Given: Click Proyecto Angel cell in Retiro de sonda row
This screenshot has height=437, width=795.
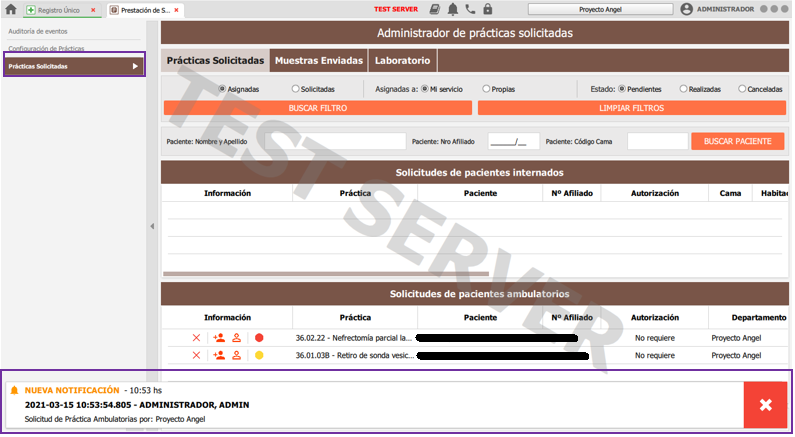Looking at the screenshot, I should [x=736, y=355].
